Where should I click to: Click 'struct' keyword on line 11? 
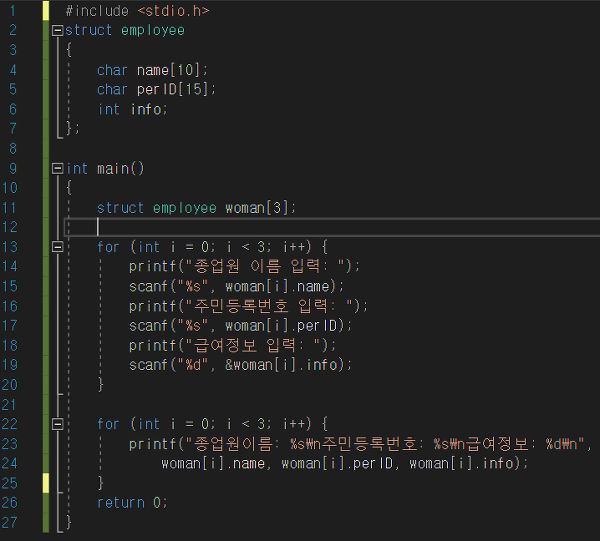pos(120,208)
